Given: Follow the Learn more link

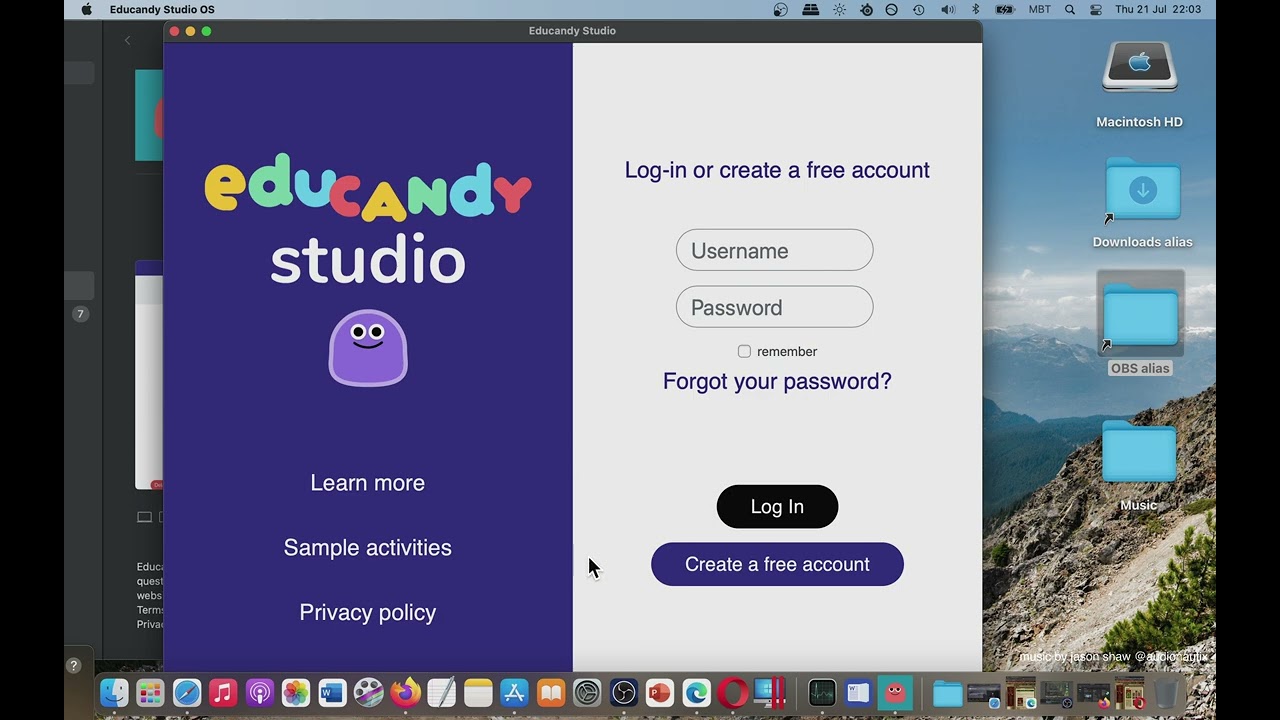Looking at the screenshot, I should 367,483.
